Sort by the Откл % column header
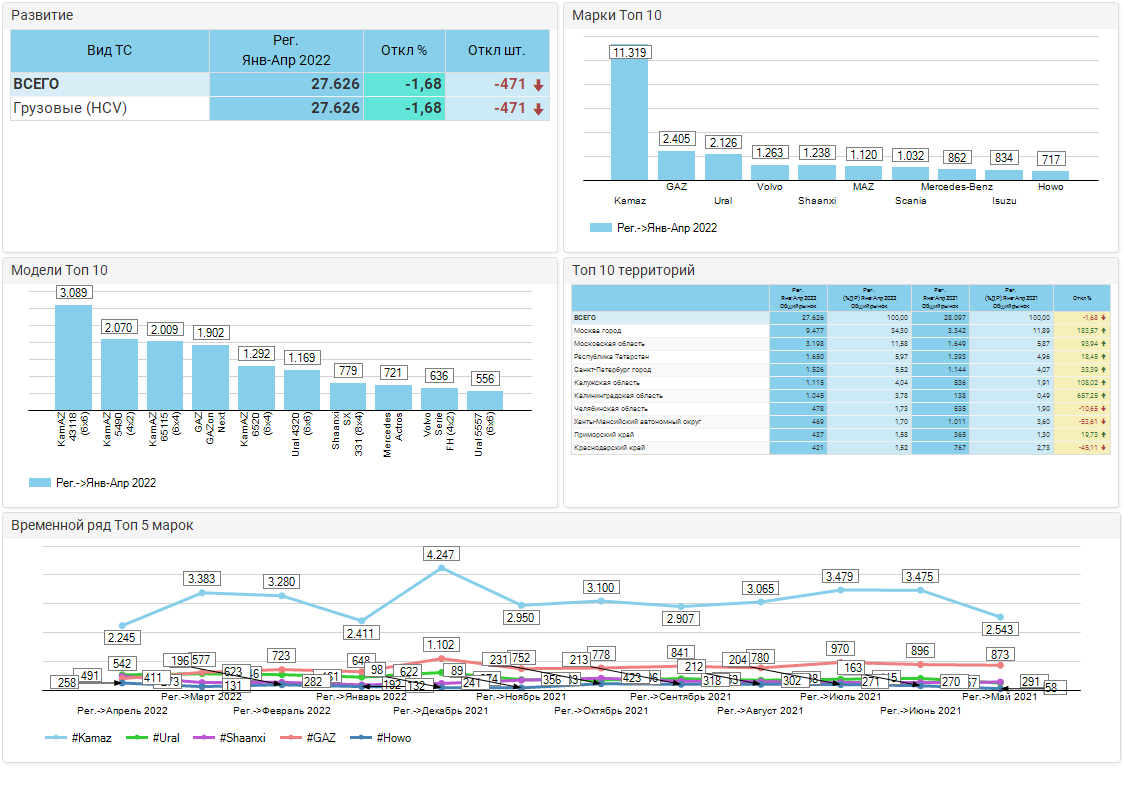Image resolution: width=1122 pixels, height=793 pixels. [x=404, y=50]
